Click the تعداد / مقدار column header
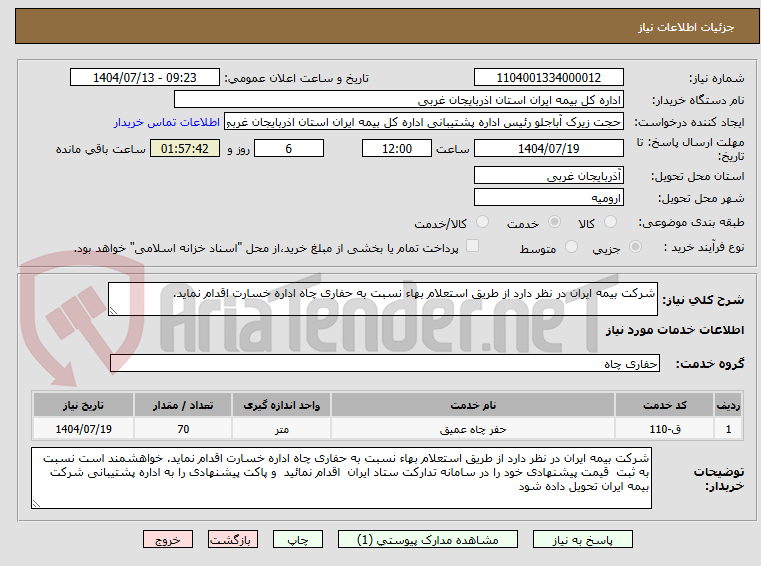 coord(183,405)
